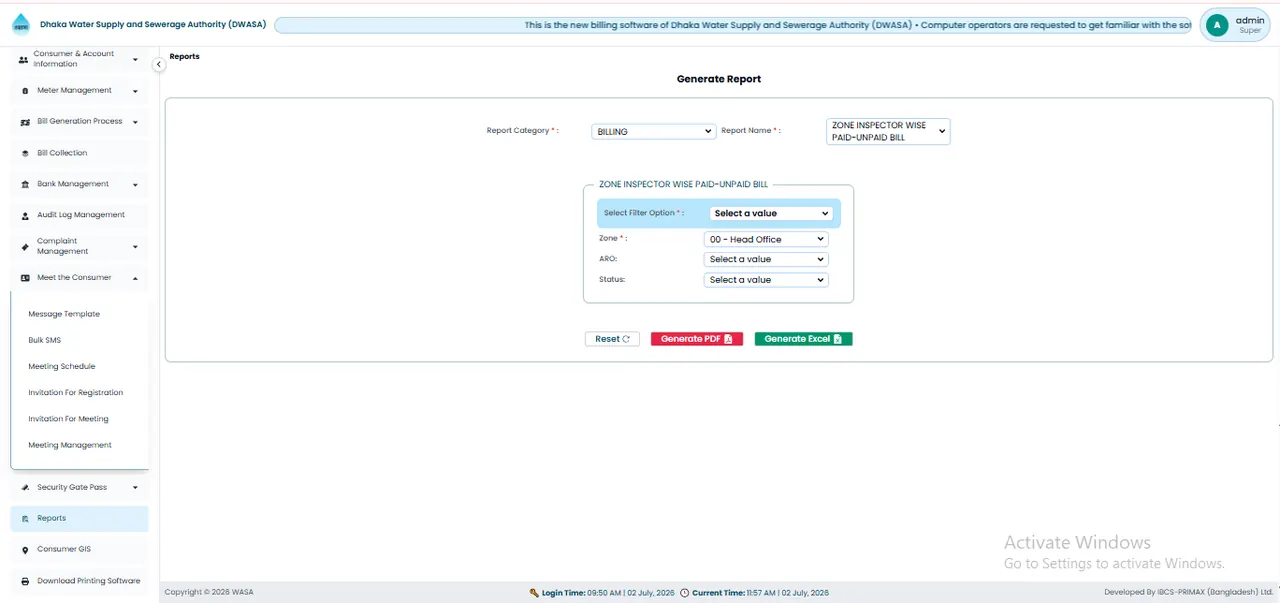Click the Bill Generation Process icon
The height and width of the screenshot is (603, 1280).
26,122
